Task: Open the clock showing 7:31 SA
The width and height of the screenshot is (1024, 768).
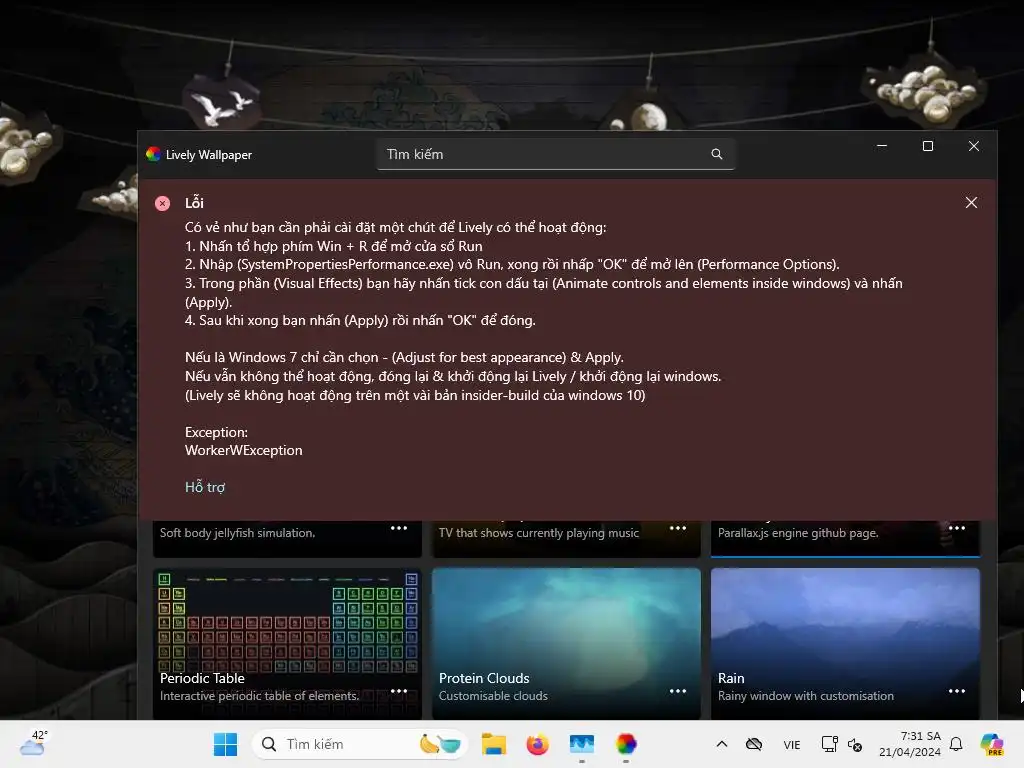Action: 910,744
